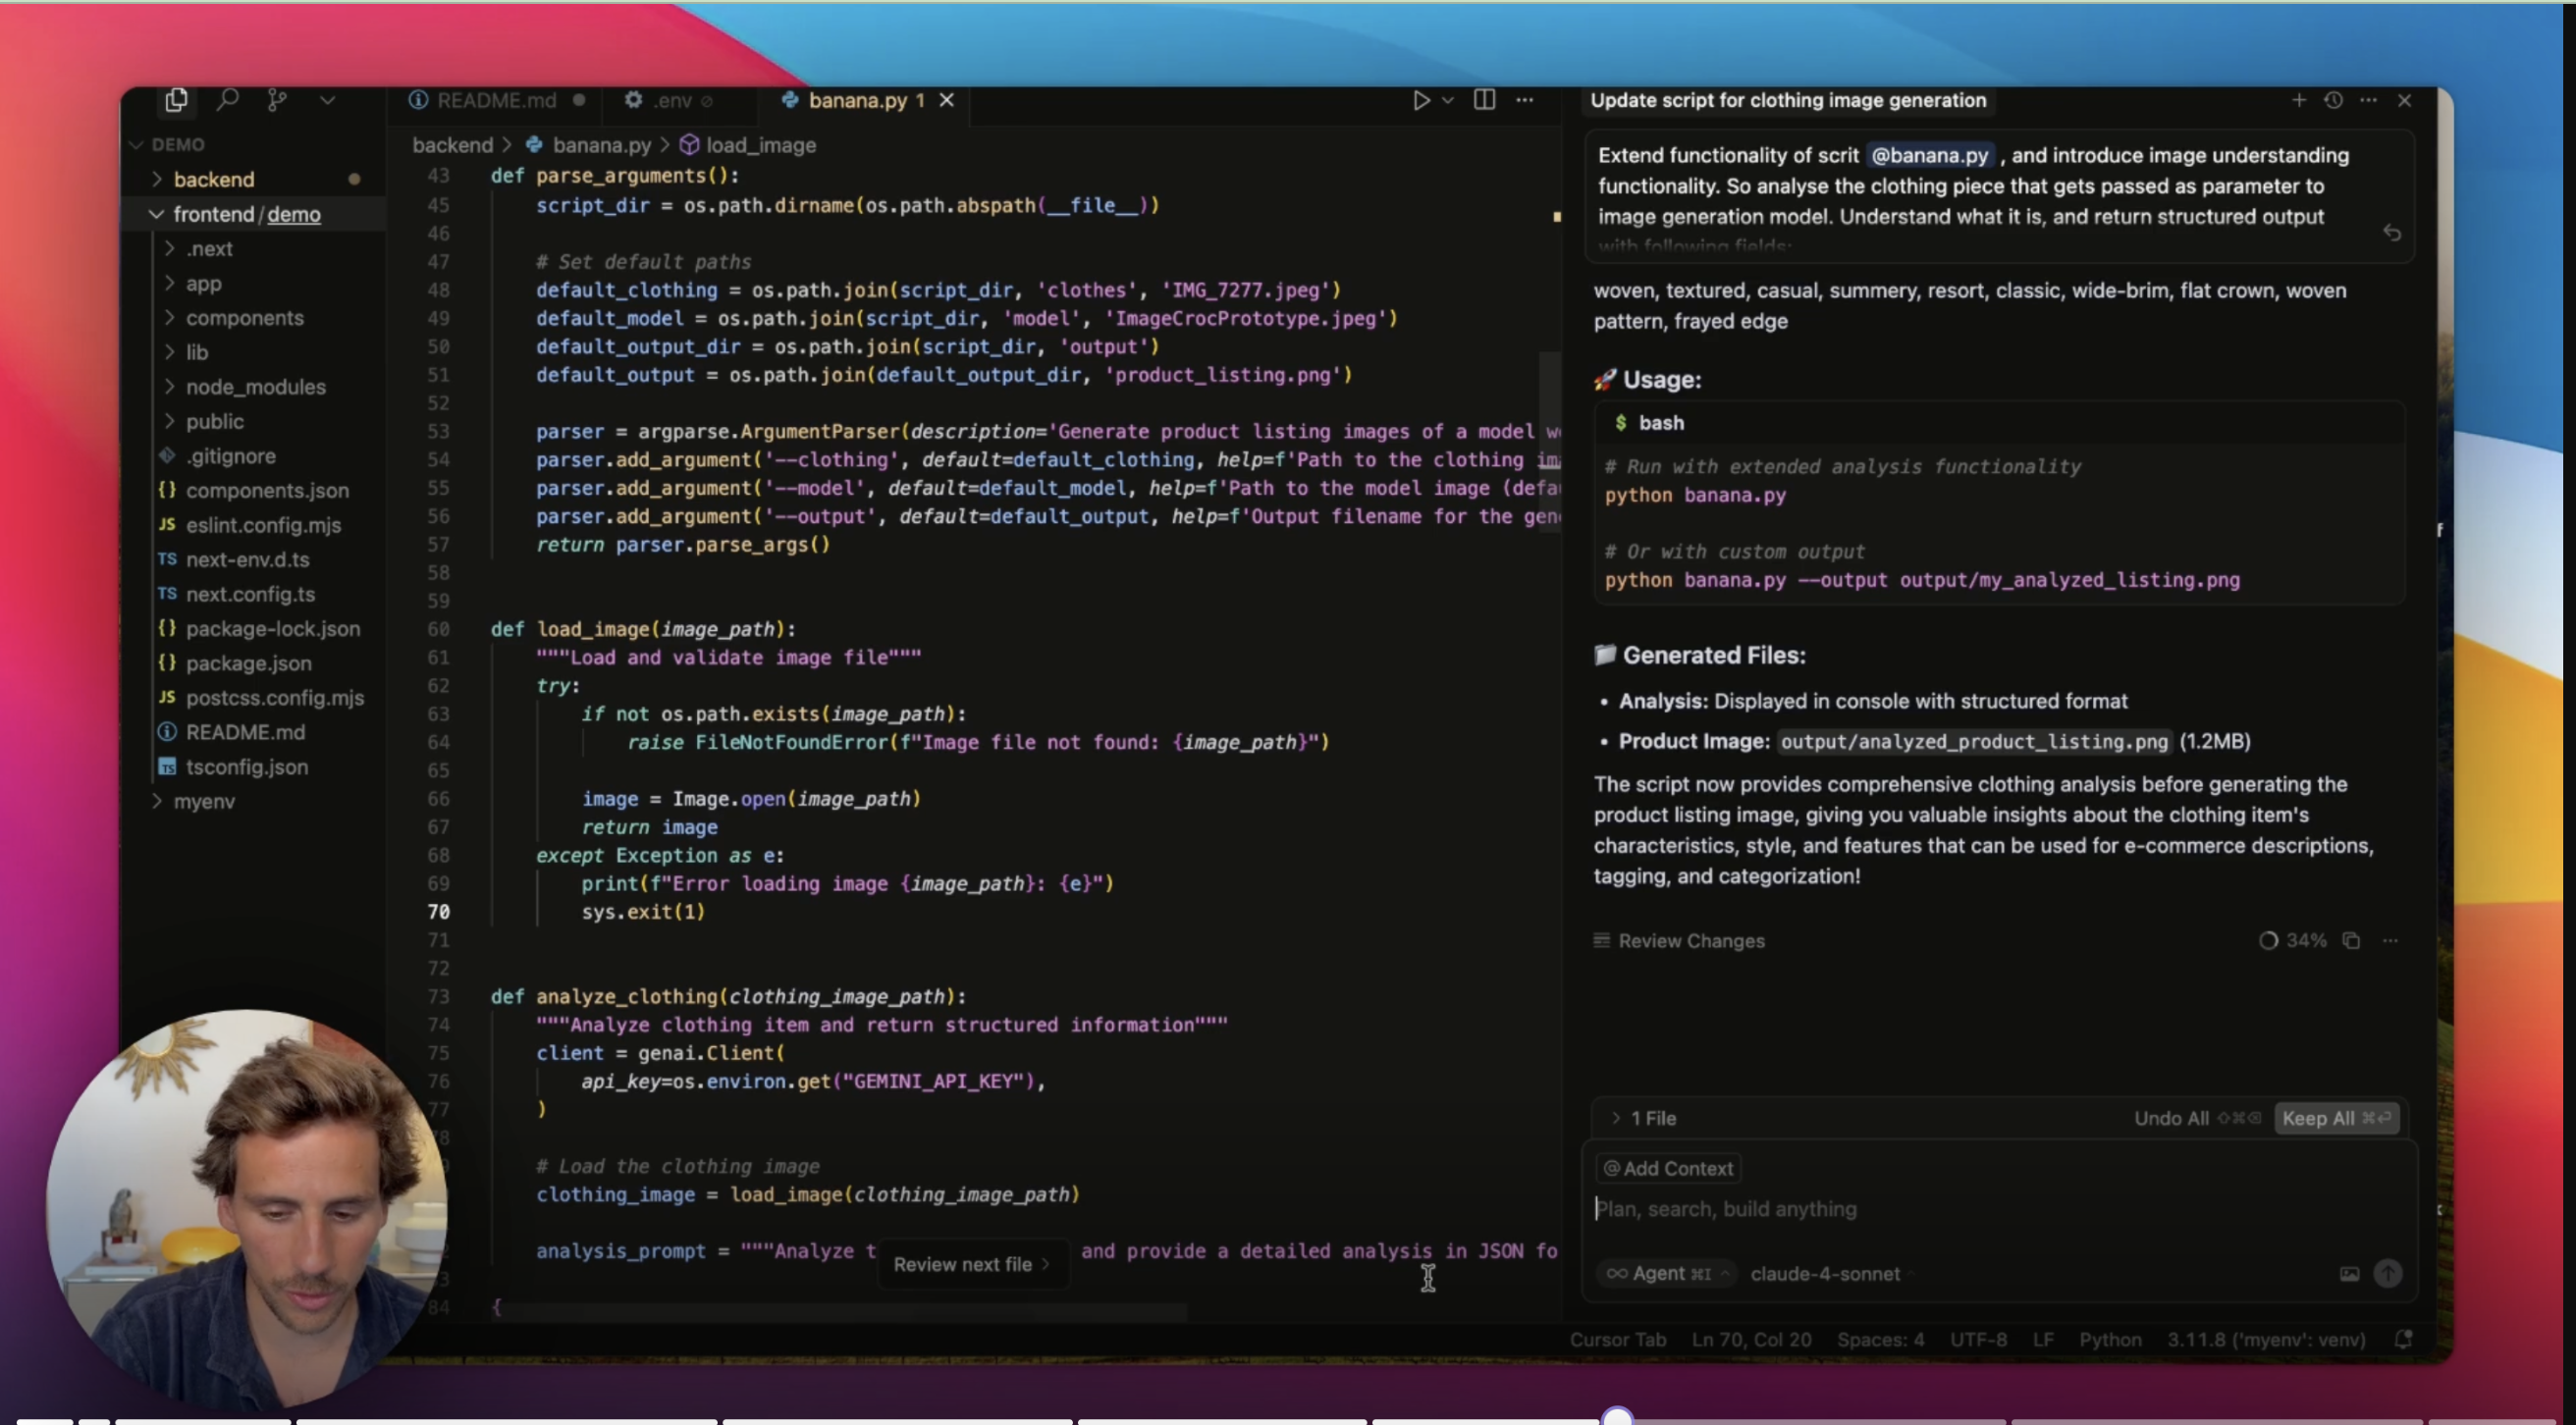This screenshot has height=1425, width=2576.
Task: Click the gear icon on the .env tab
Action: click(x=632, y=99)
